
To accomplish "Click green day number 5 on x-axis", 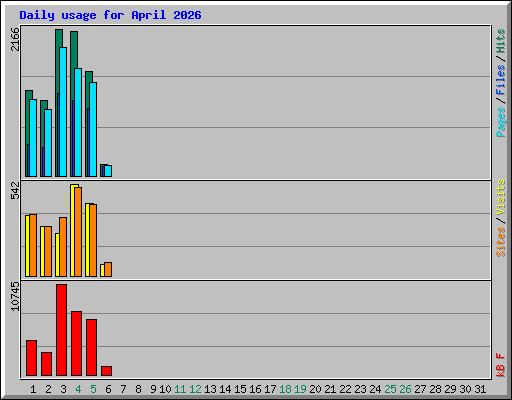I will point(93,389).
